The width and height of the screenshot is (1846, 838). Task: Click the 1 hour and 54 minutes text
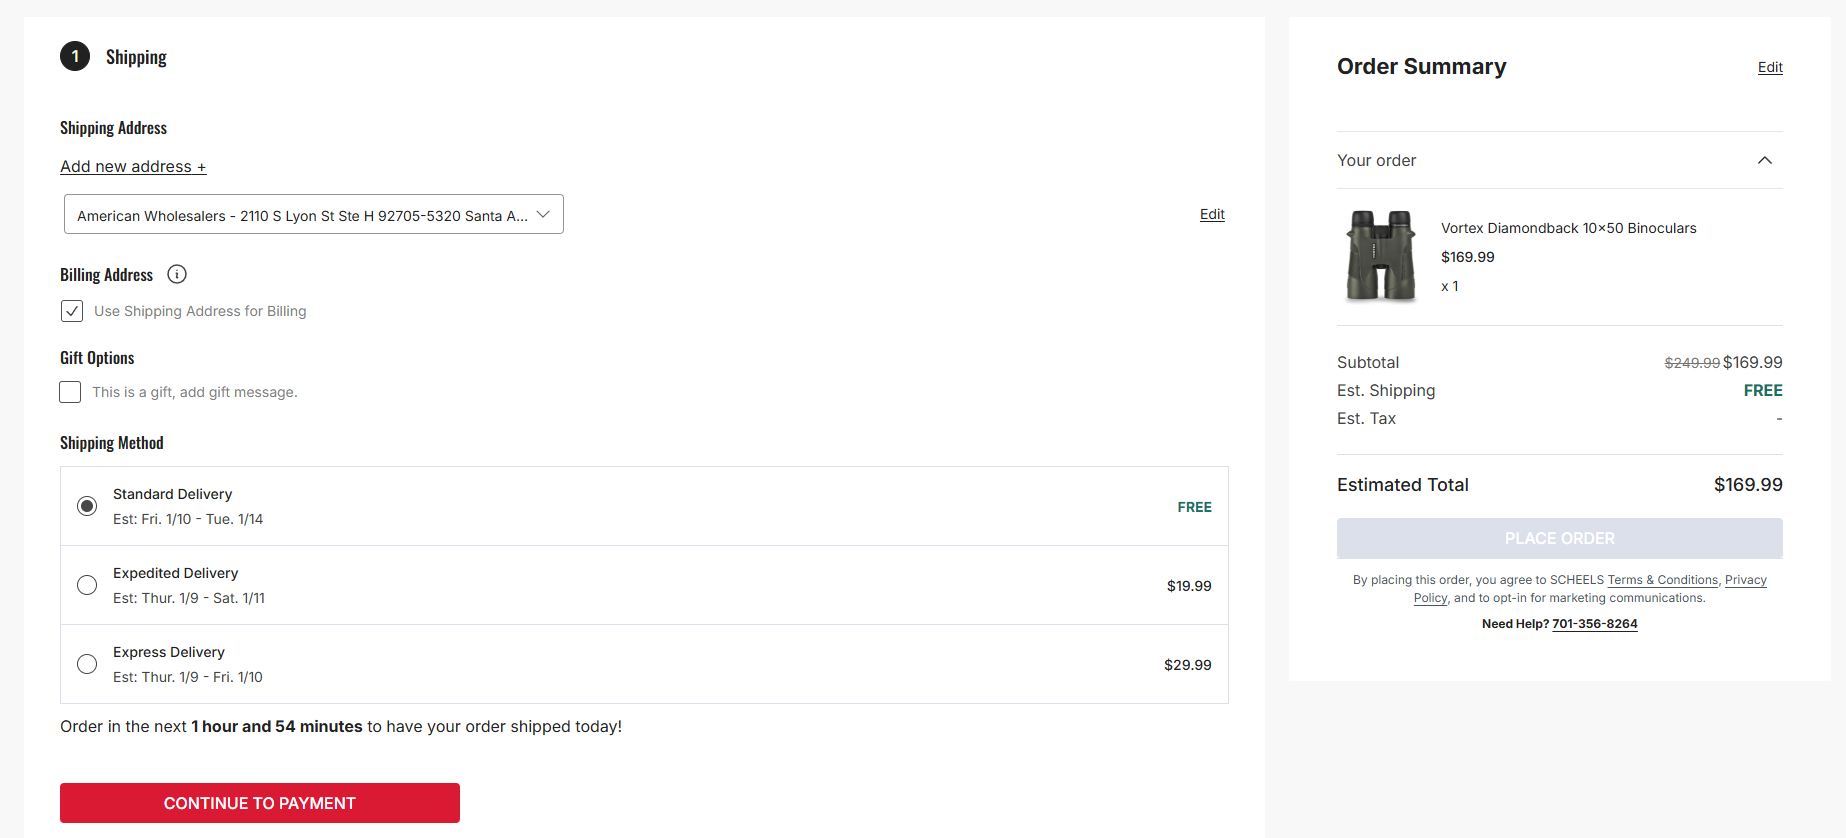277,727
